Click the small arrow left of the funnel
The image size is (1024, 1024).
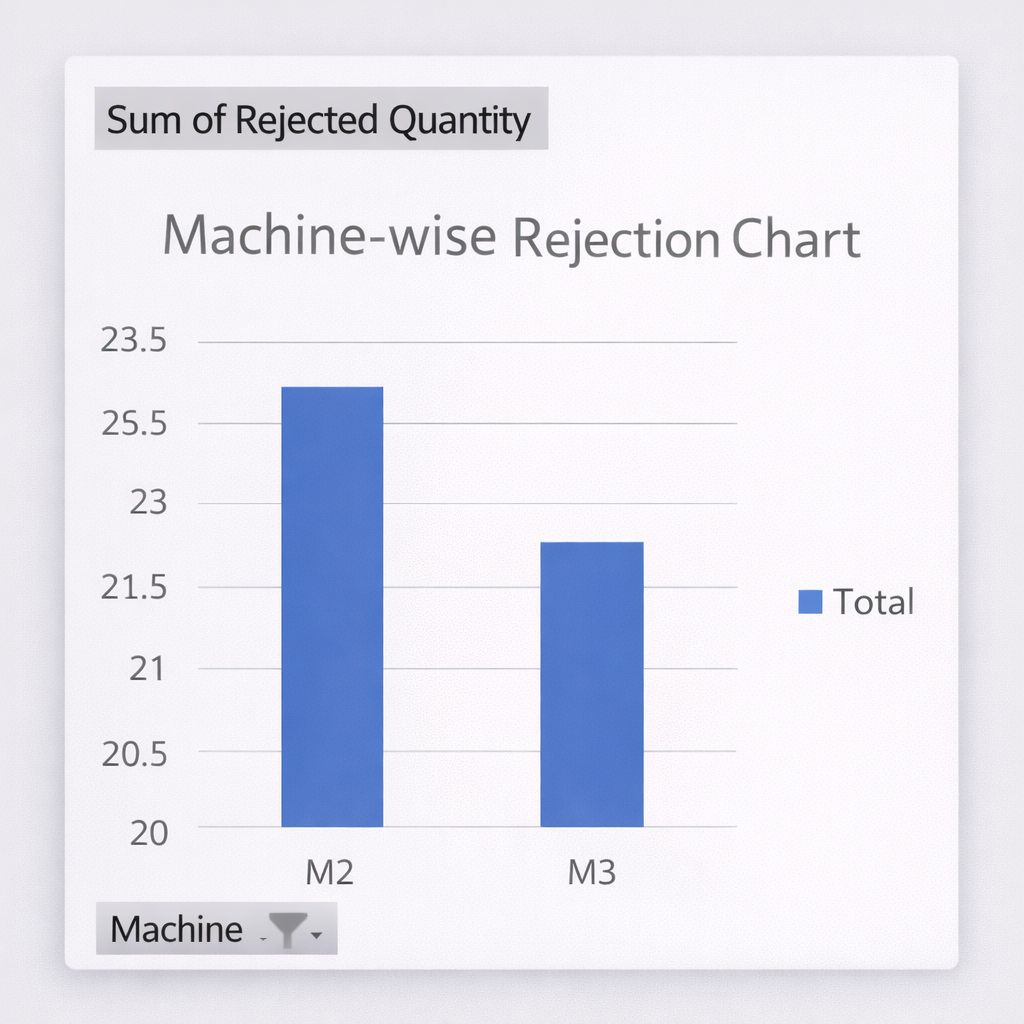[x=262, y=938]
